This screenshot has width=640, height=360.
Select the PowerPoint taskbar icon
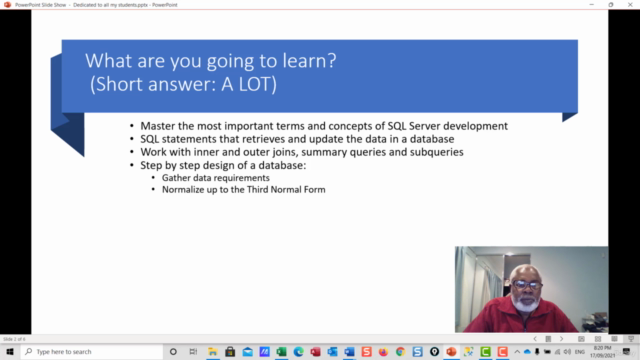pyautogui.click(x=451, y=351)
